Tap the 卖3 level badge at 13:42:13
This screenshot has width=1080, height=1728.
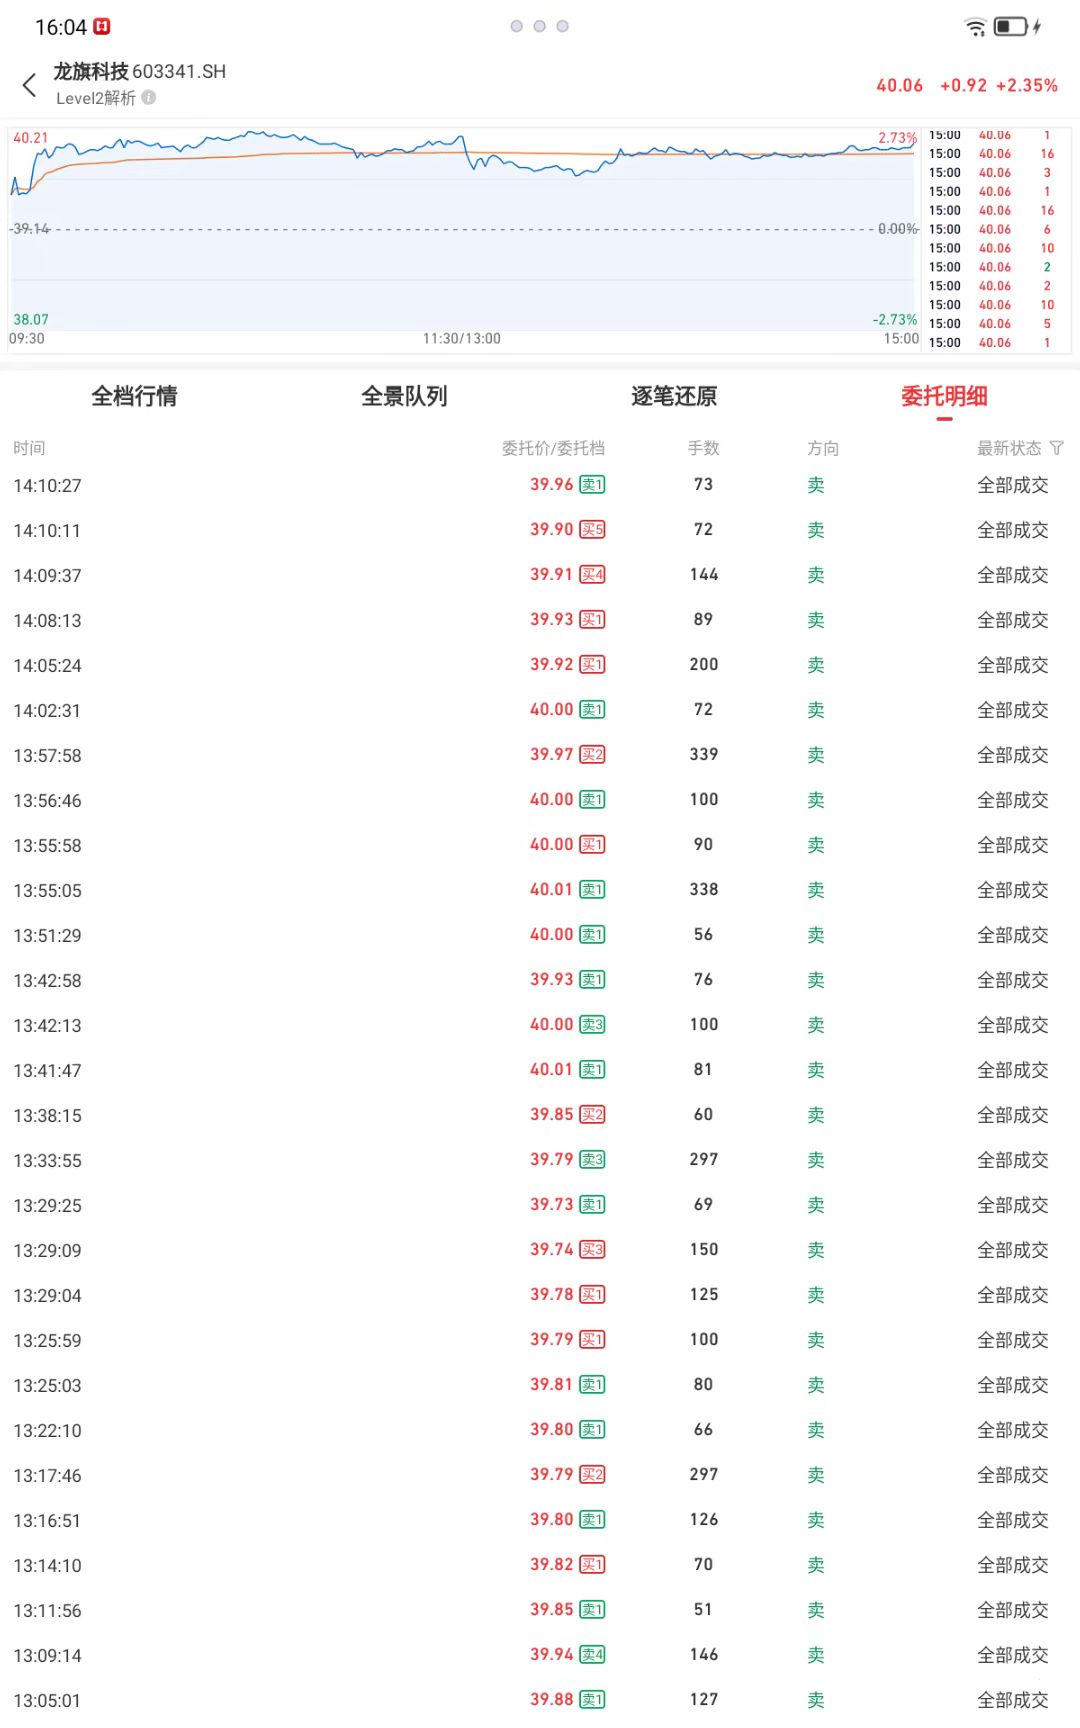pos(592,1025)
